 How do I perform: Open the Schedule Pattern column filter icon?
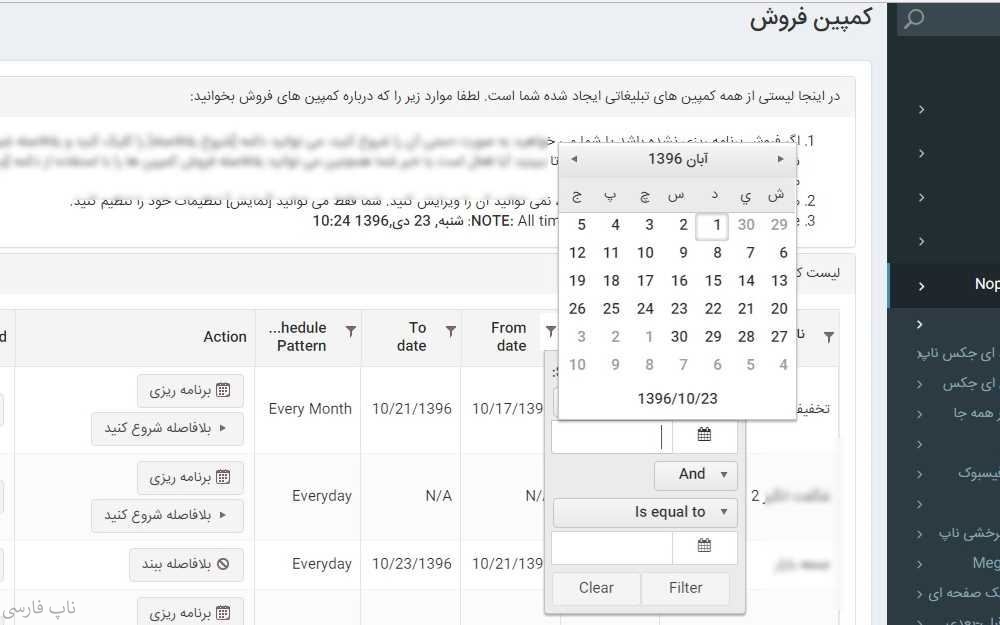[x=350, y=331]
